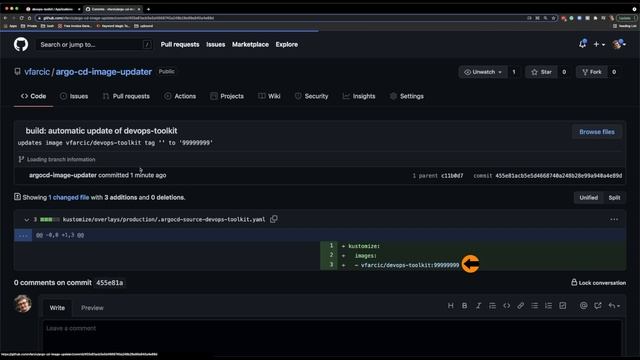Fork the repository
Viewport: 640px width, 360px height.
pos(592,72)
